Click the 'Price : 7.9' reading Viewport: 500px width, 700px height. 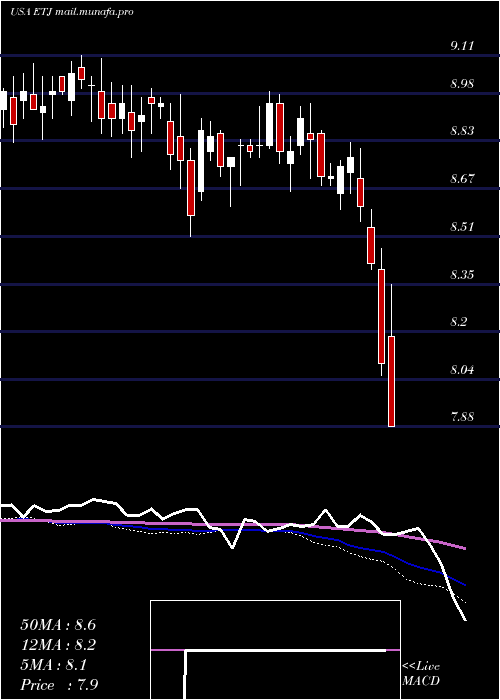pyautogui.click(x=59, y=684)
